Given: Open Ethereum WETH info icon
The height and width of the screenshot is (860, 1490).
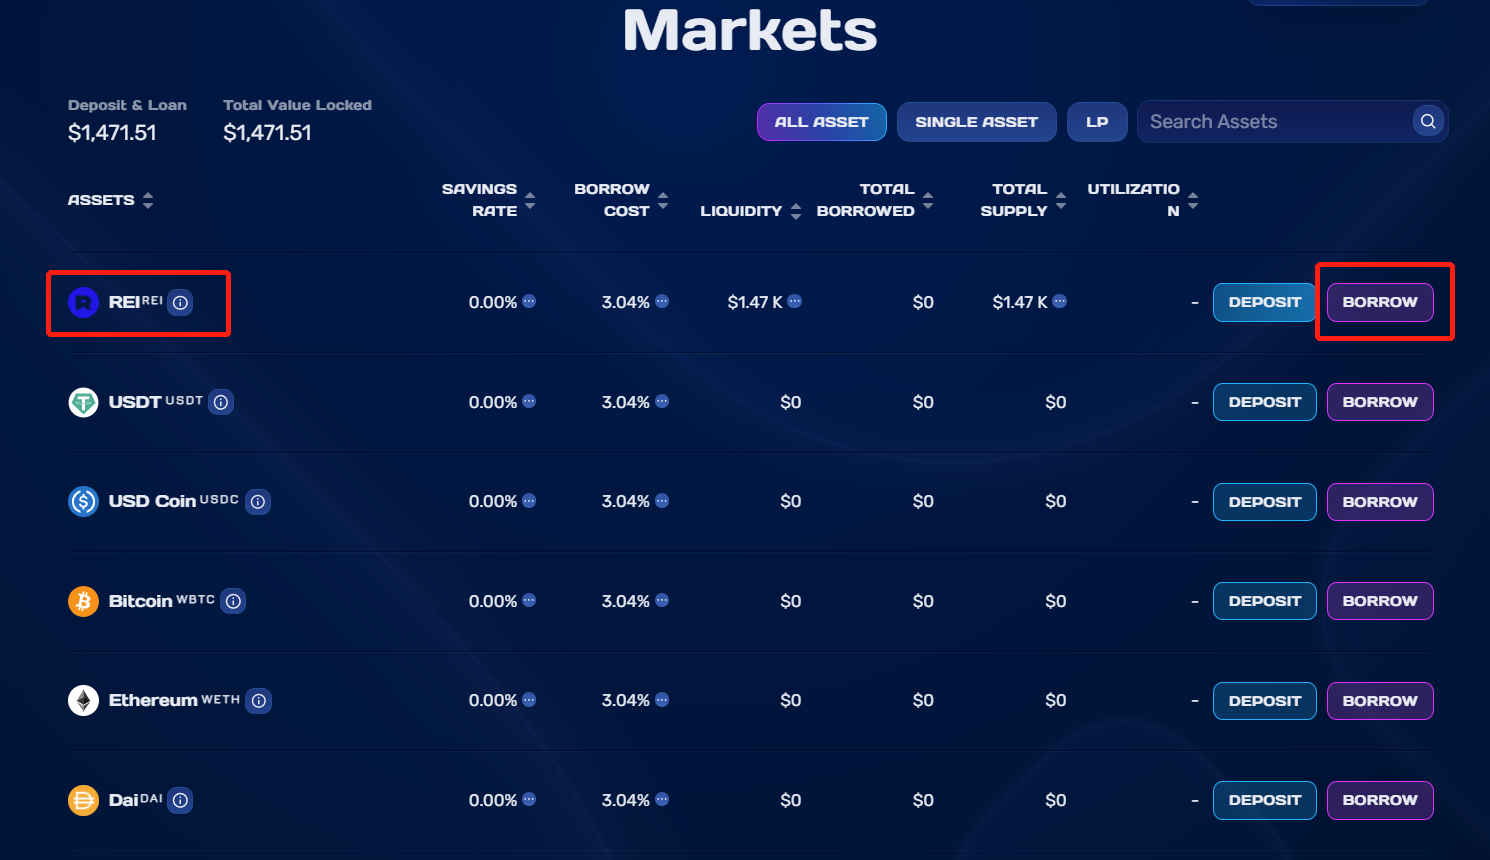Looking at the screenshot, I should pos(259,700).
